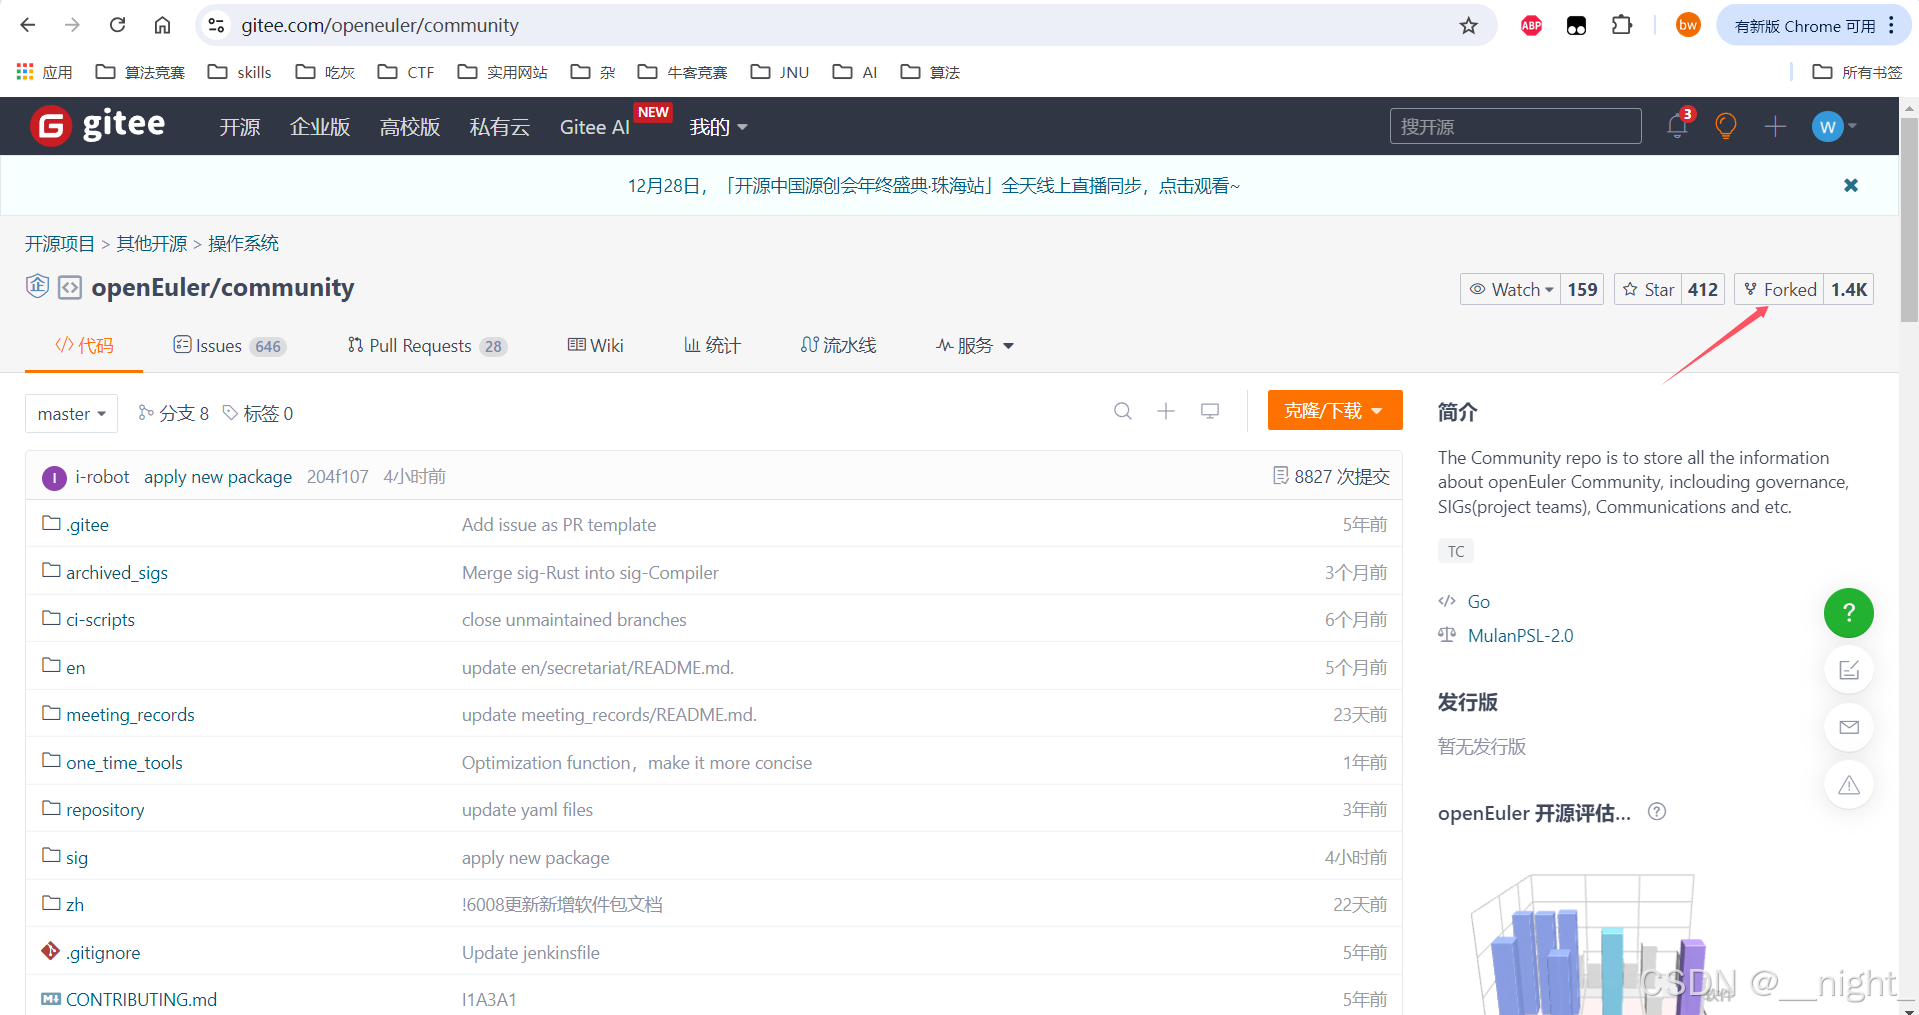Open the Chrome three-dot menu
Screen dimensions: 1919x1015
[x=1891, y=25]
